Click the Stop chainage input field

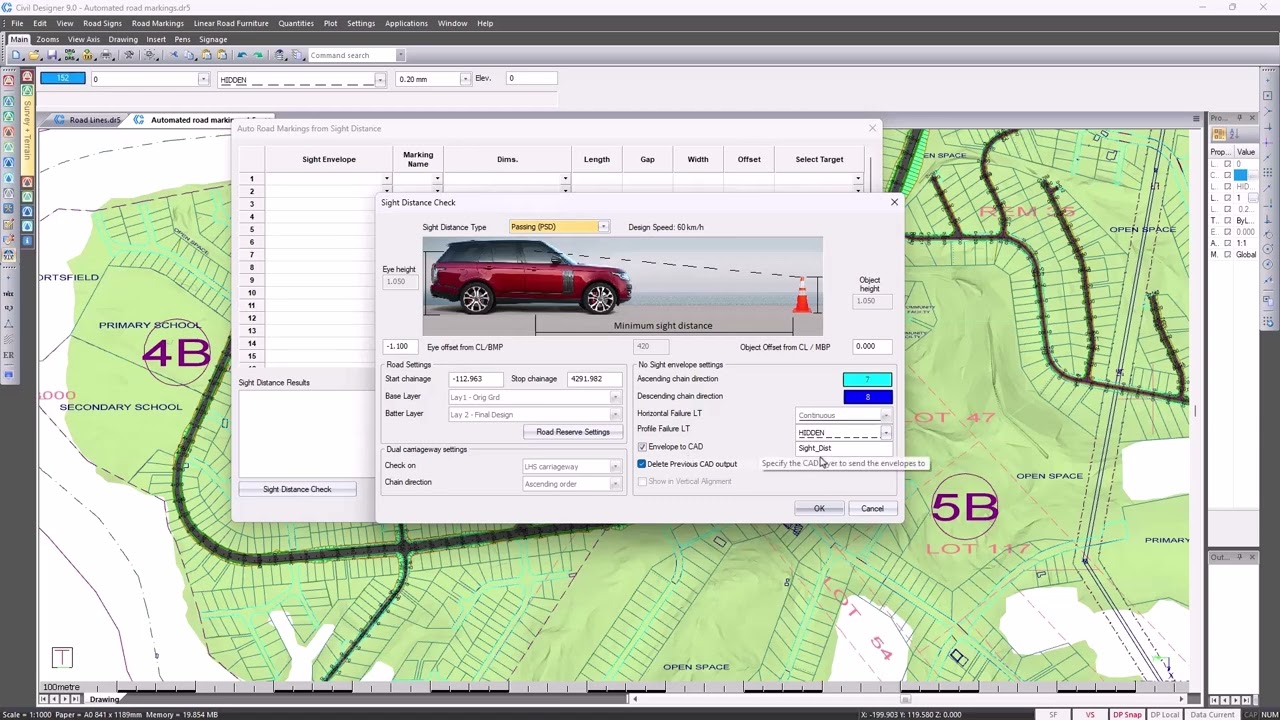(594, 379)
